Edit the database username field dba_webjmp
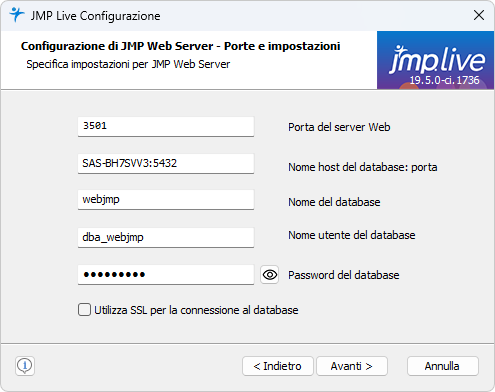 tap(166, 237)
